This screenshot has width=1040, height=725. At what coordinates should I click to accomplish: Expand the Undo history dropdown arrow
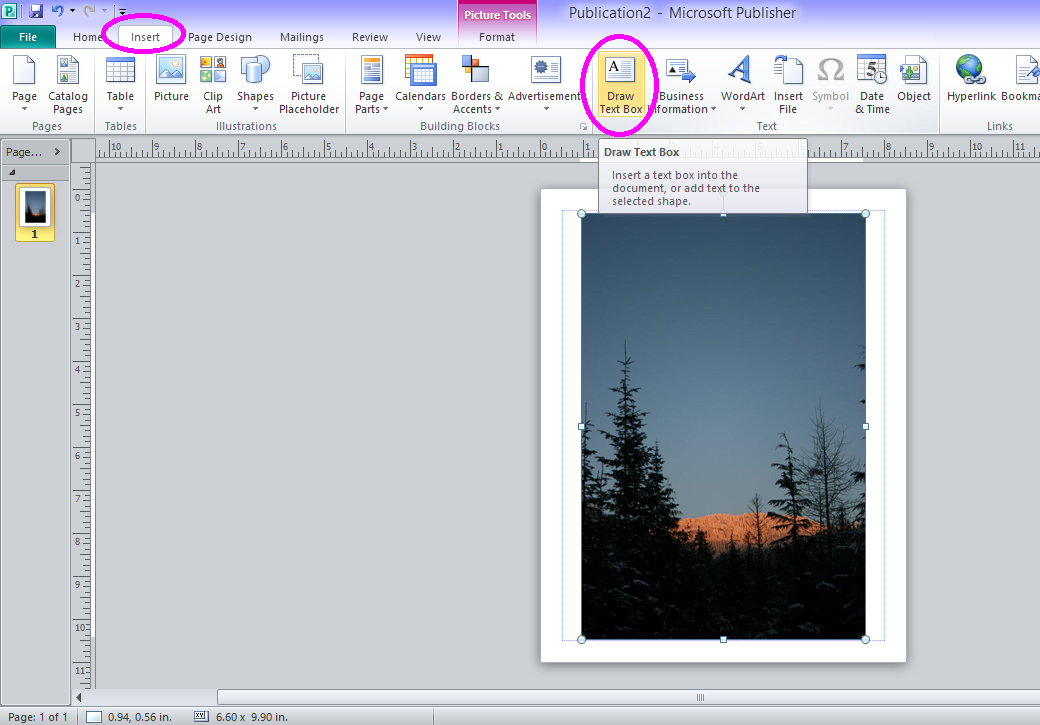[x=72, y=11]
